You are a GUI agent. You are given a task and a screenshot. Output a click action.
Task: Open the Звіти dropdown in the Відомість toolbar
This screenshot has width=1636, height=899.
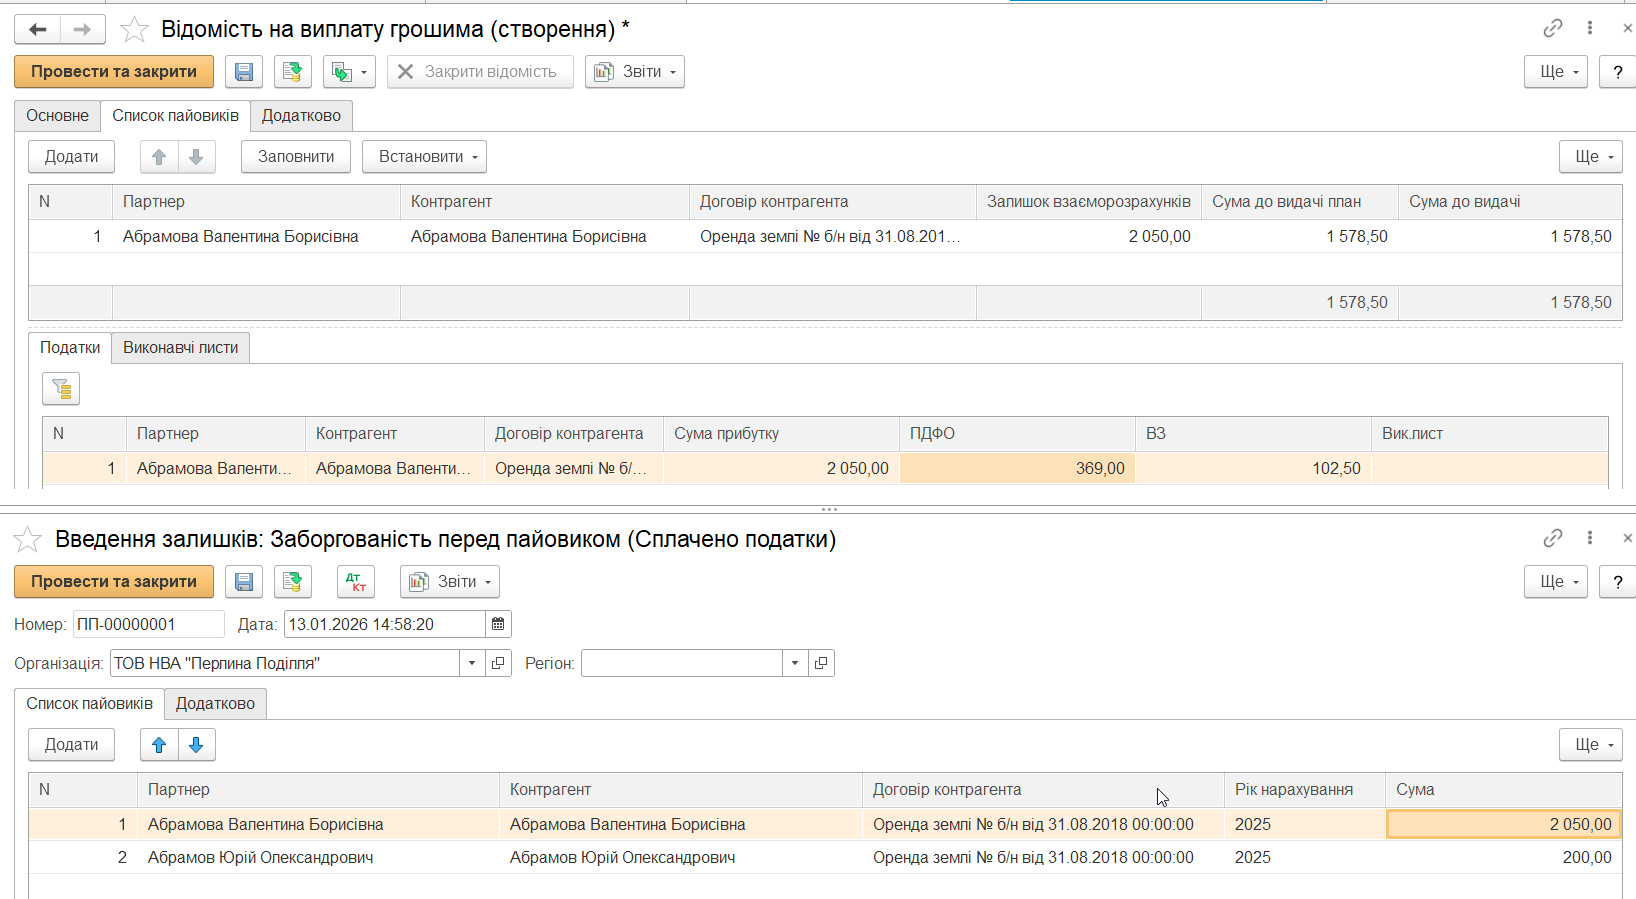635,72
